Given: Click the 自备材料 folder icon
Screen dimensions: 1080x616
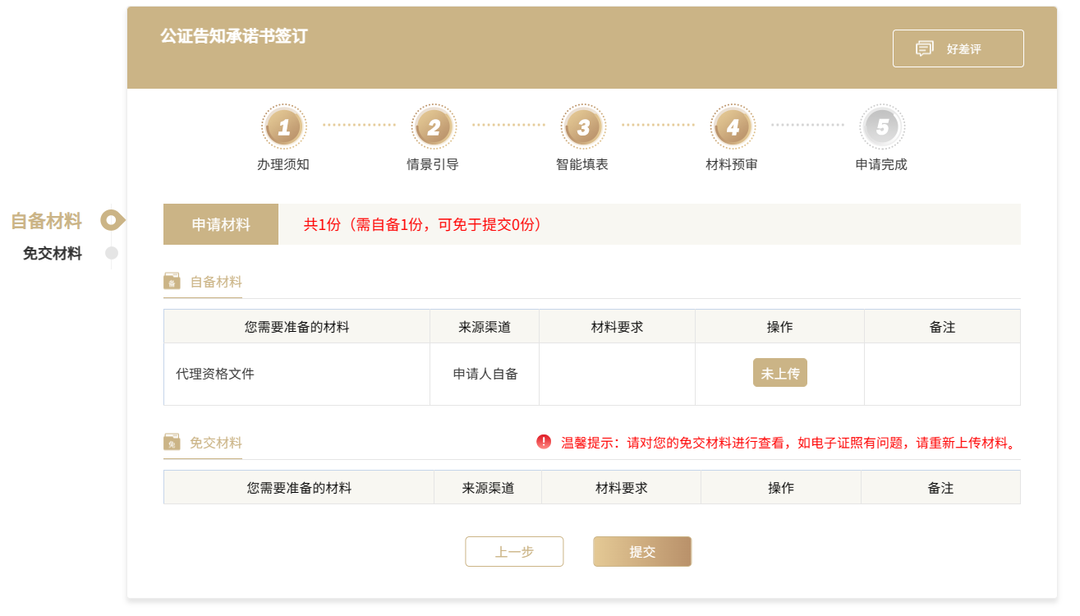Looking at the screenshot, I should [x=172, y=282].
